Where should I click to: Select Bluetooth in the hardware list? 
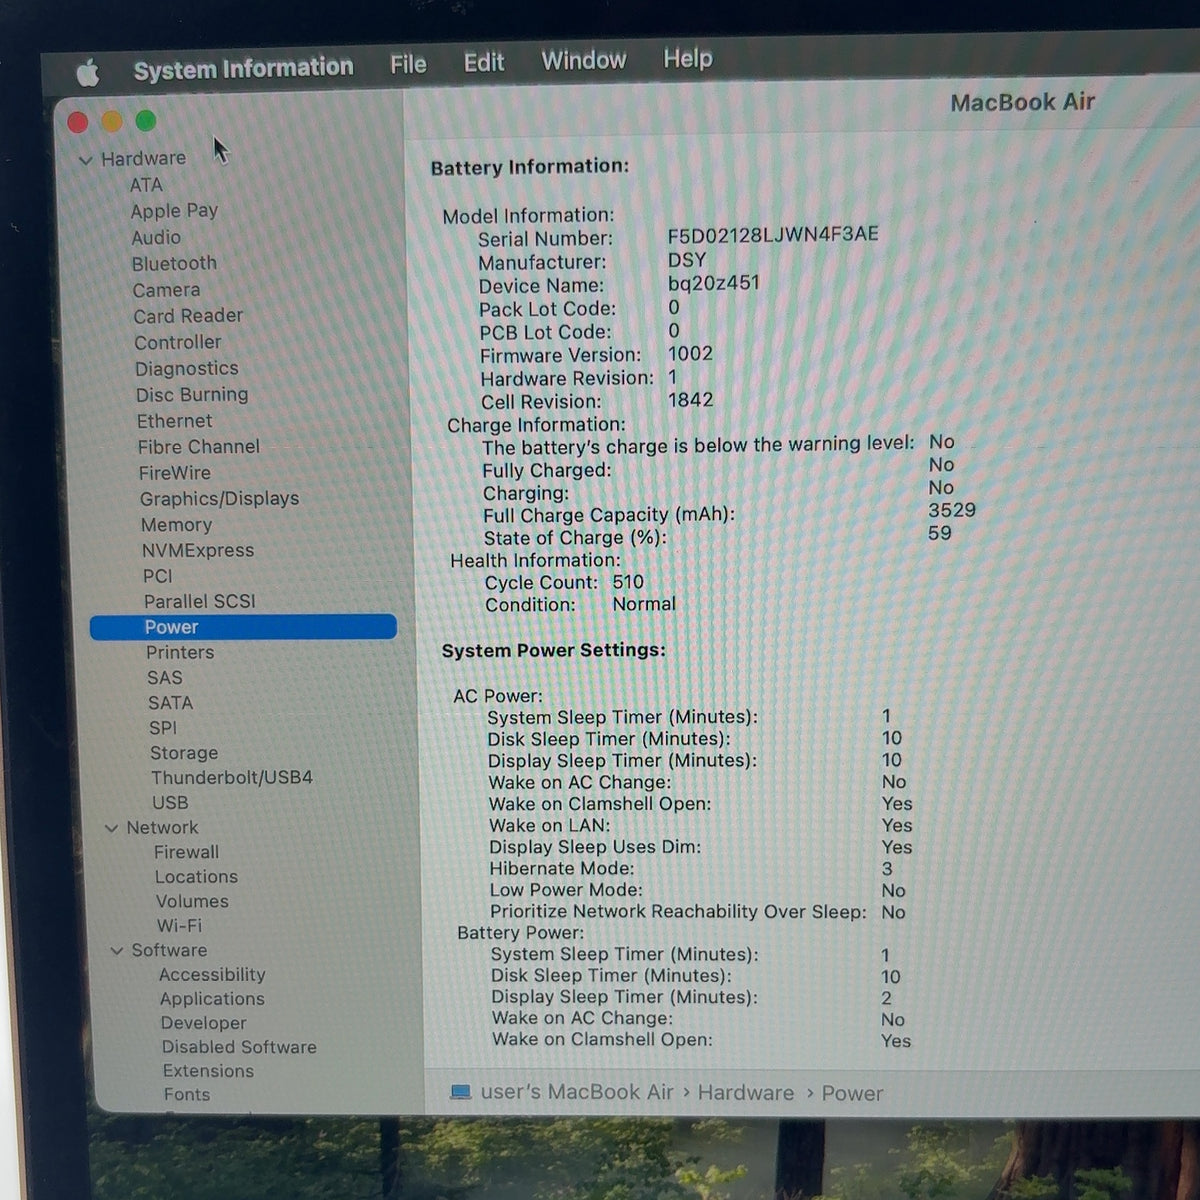pyautogui.click(x=174, y=263)
